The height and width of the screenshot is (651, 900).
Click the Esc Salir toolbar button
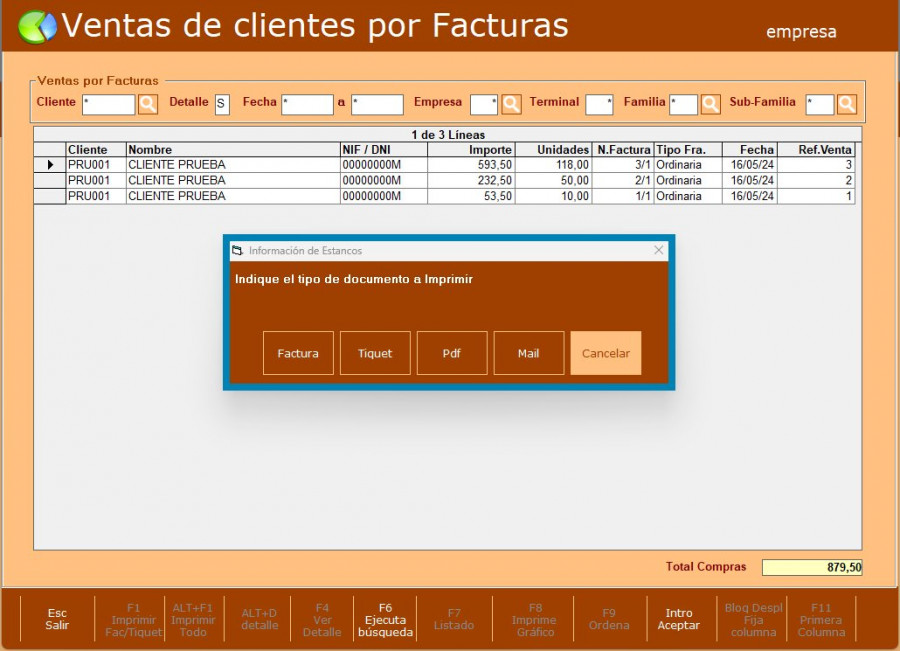click(x=57, y=619)
